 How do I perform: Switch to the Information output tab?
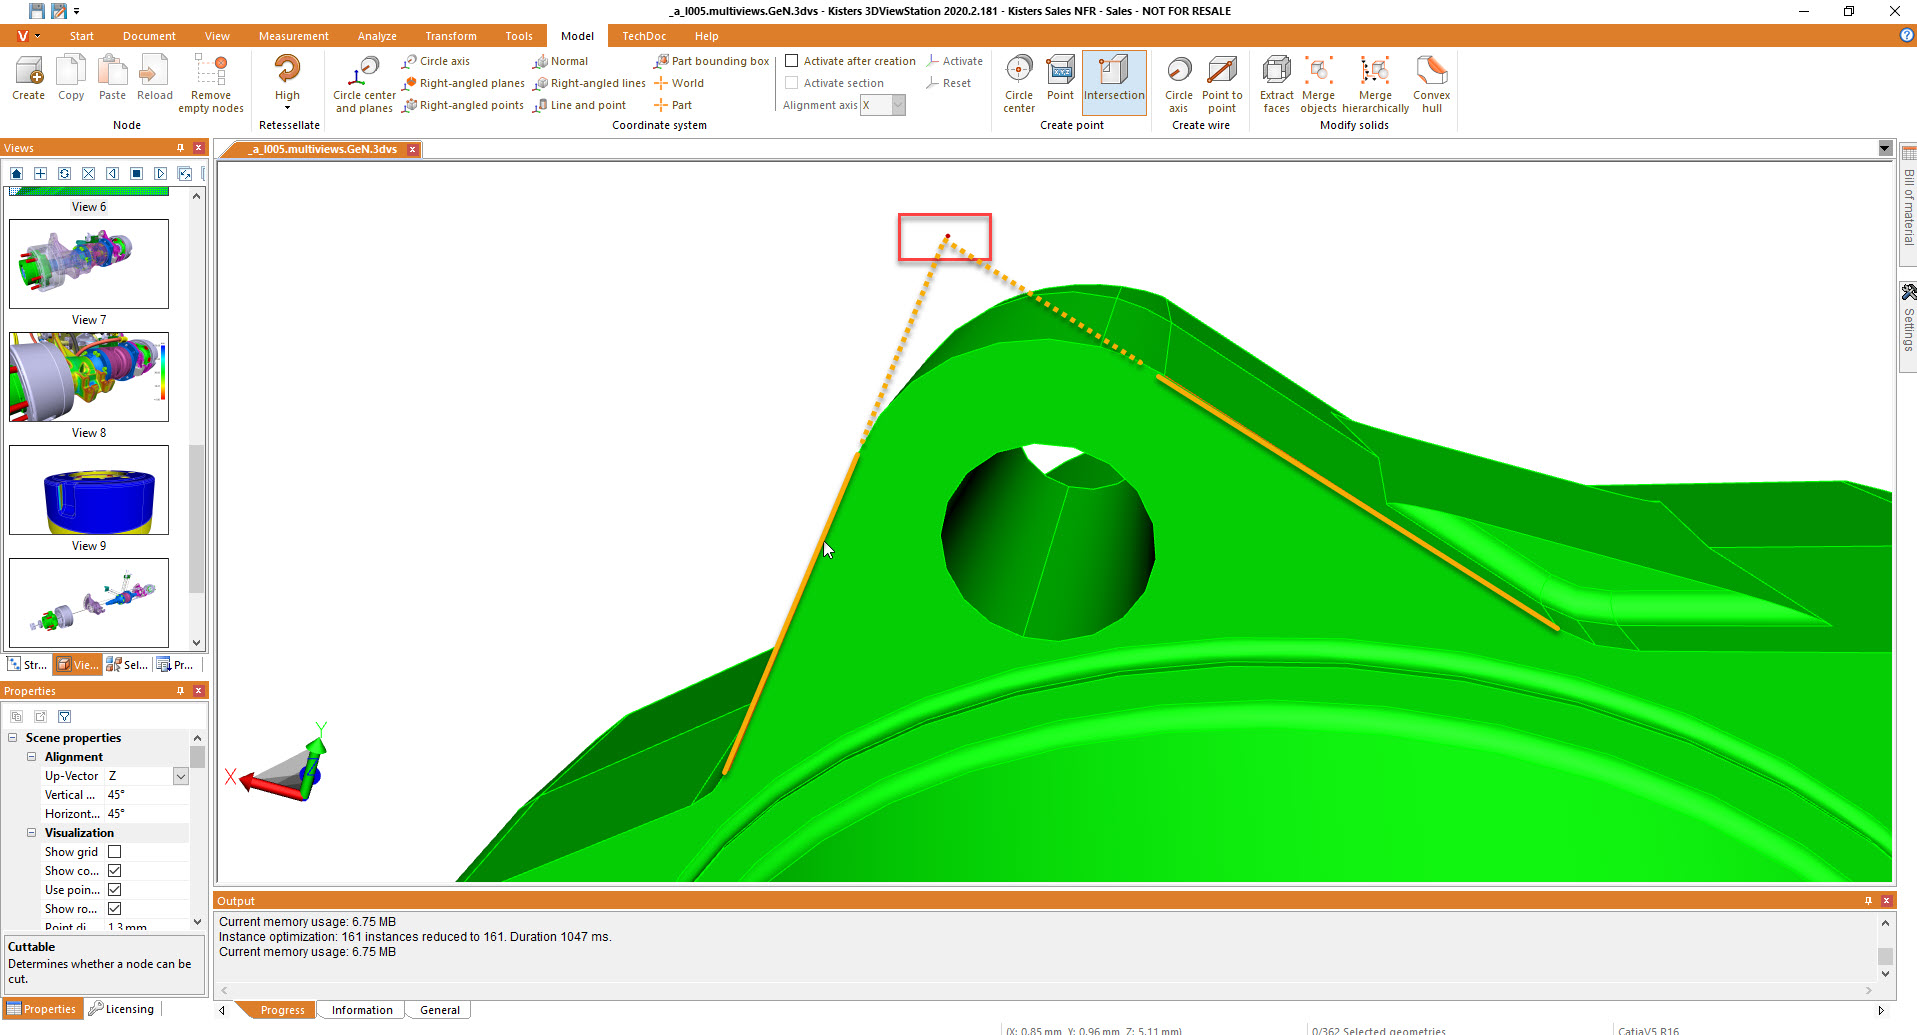(x=362, y=1010)
